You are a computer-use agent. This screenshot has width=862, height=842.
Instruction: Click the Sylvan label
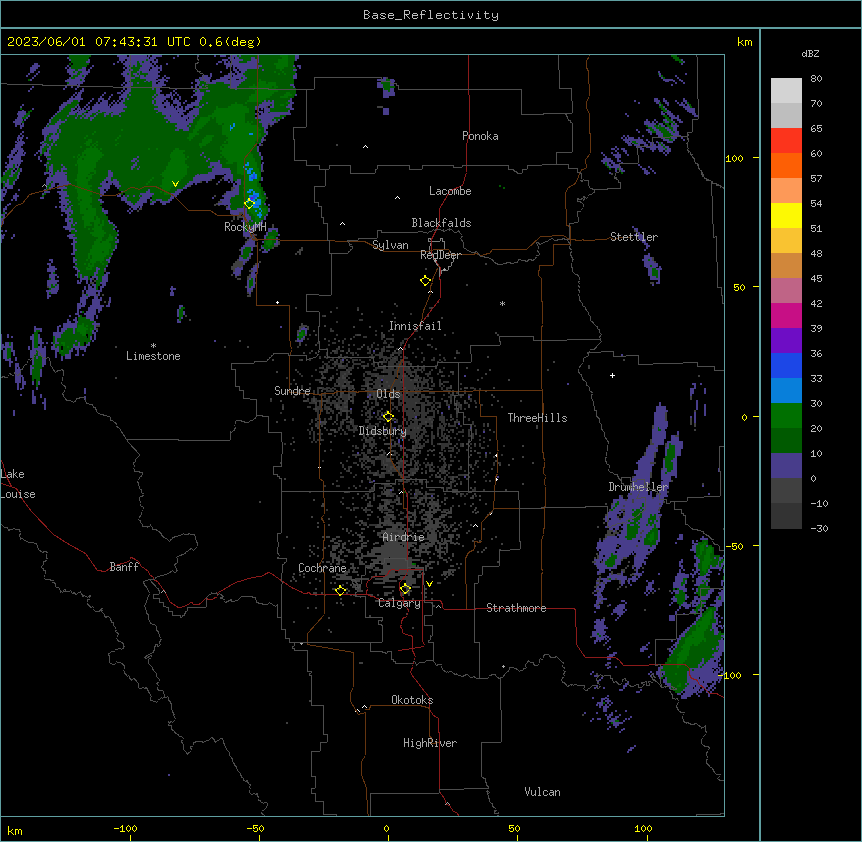point(390,245)
